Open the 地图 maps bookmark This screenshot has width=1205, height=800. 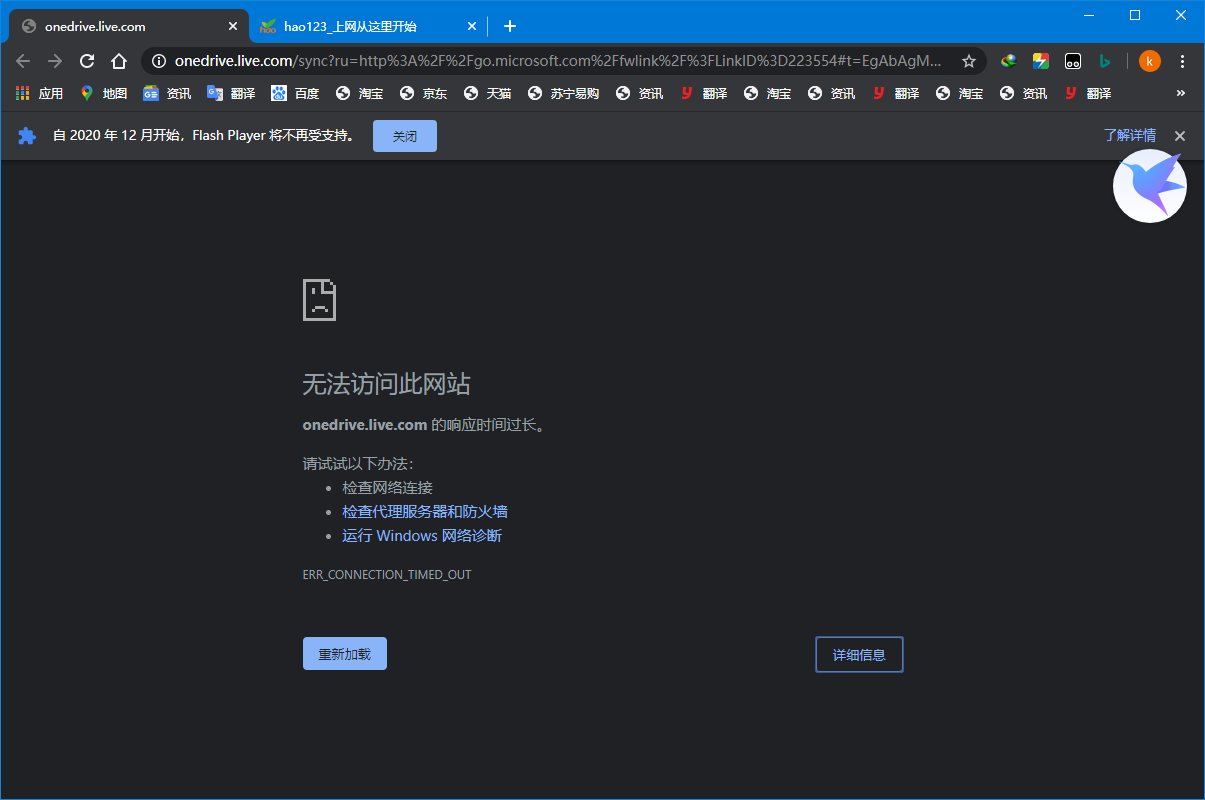tap(103, 93)
